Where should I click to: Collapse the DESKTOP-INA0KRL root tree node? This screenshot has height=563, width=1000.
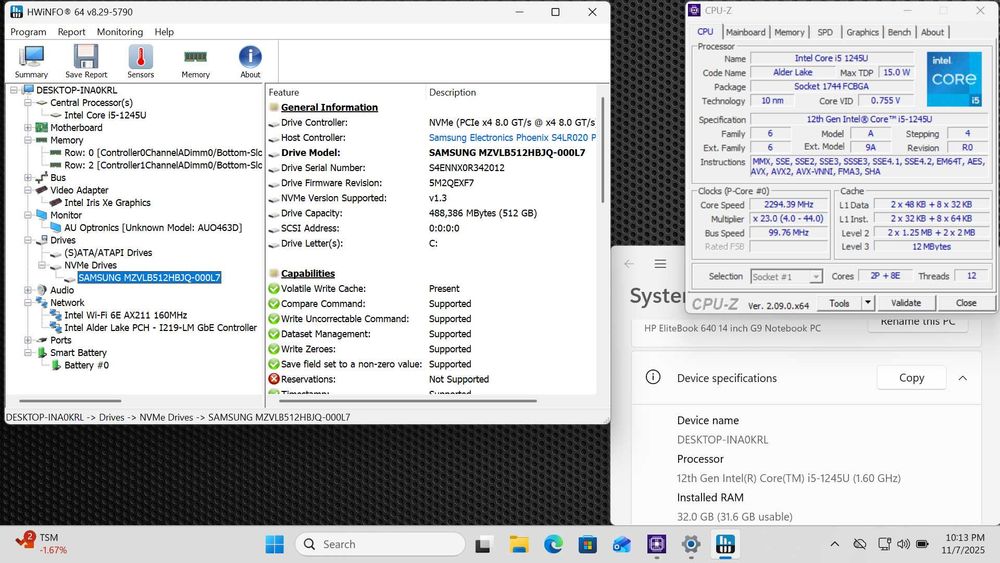point(13,90)
